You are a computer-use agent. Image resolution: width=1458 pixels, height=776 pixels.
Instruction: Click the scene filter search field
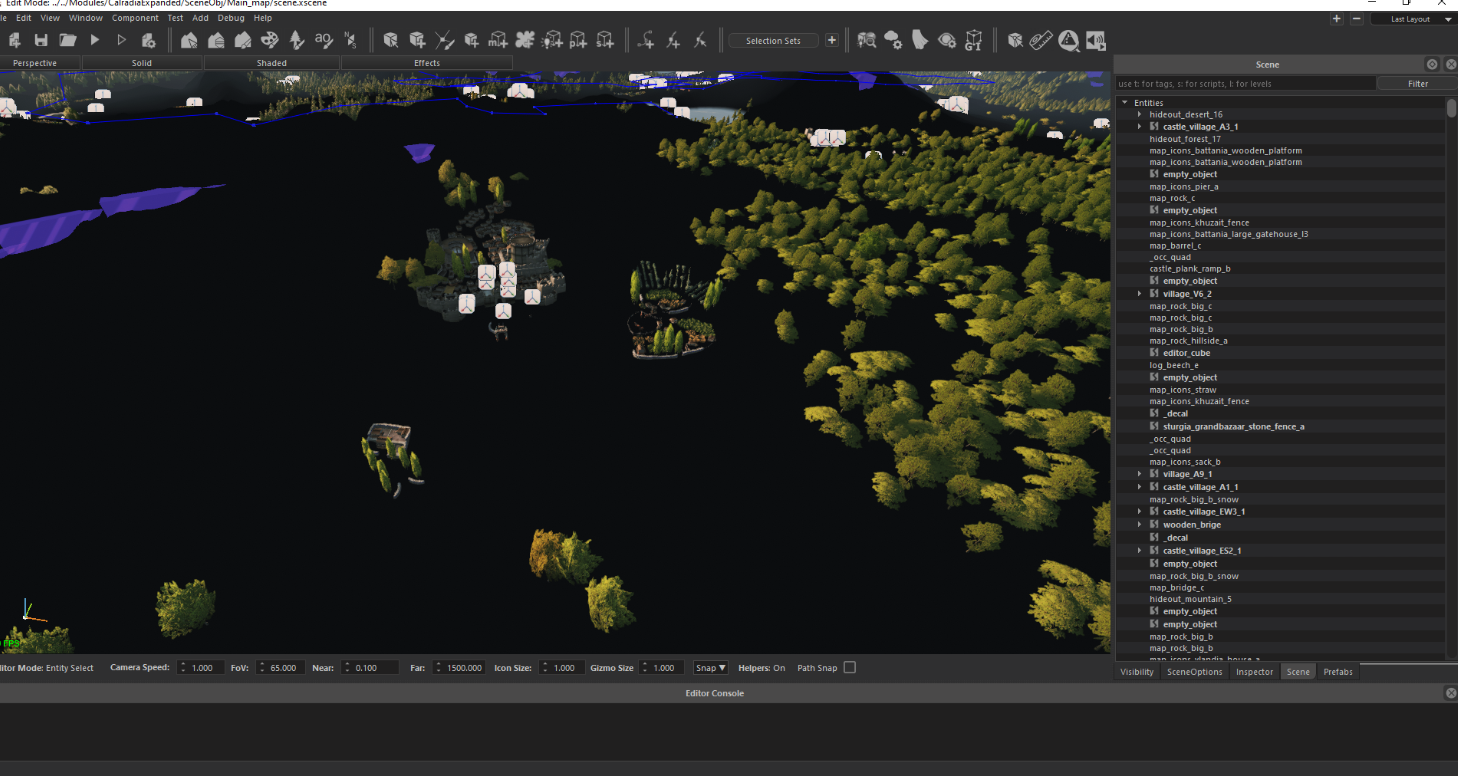click(x=1245, y=84)
